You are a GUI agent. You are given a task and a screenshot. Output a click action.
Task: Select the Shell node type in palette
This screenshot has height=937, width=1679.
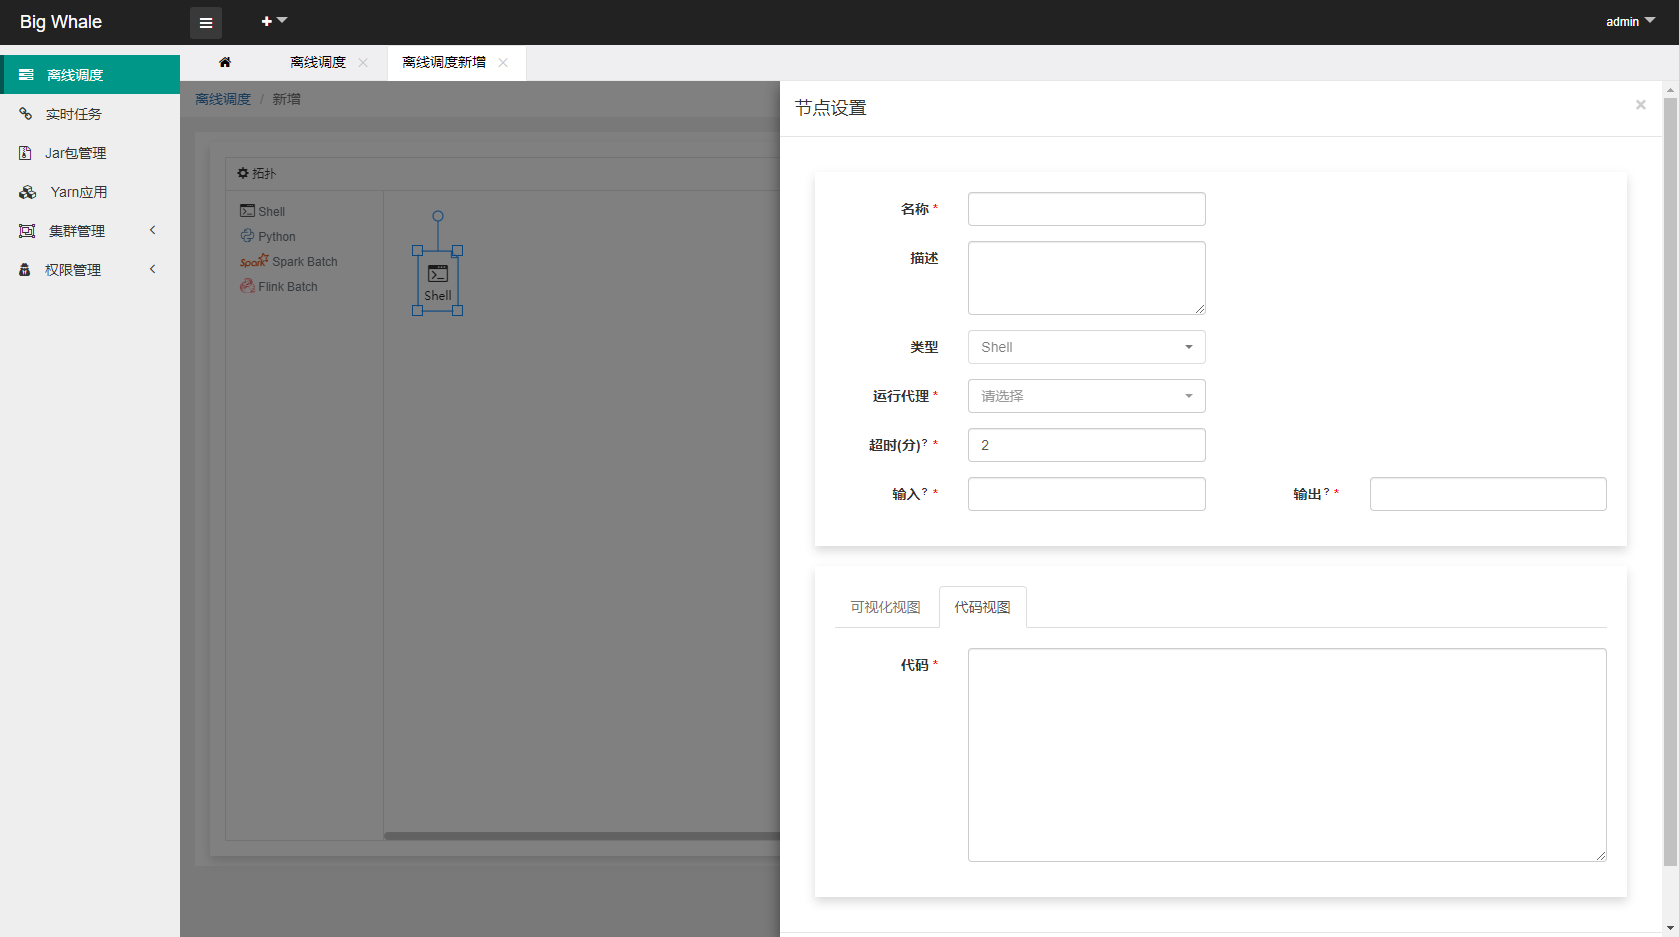point(263,211)
